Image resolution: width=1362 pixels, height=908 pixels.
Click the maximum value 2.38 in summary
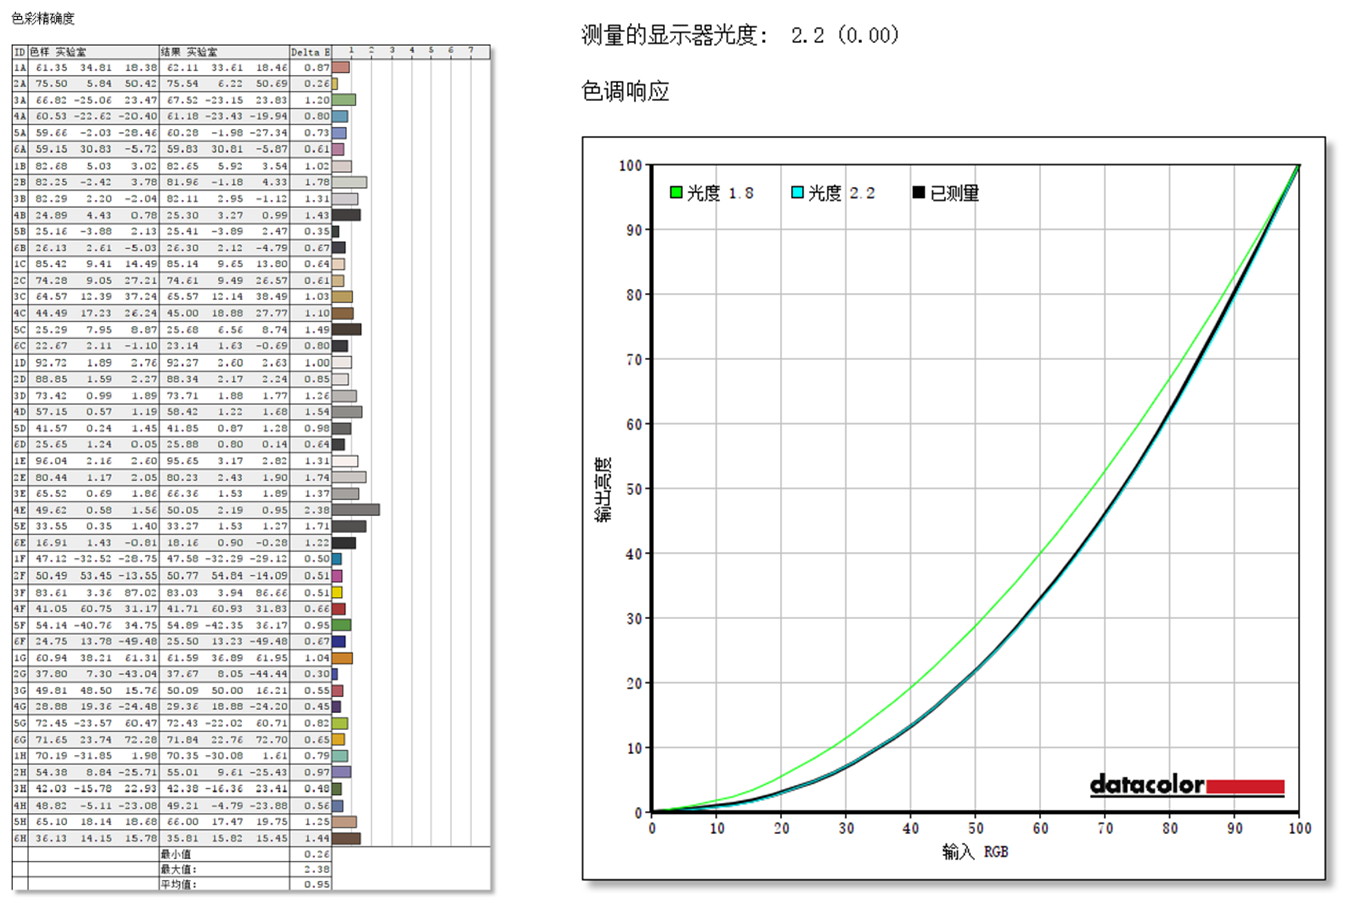(x=317, y=869)
